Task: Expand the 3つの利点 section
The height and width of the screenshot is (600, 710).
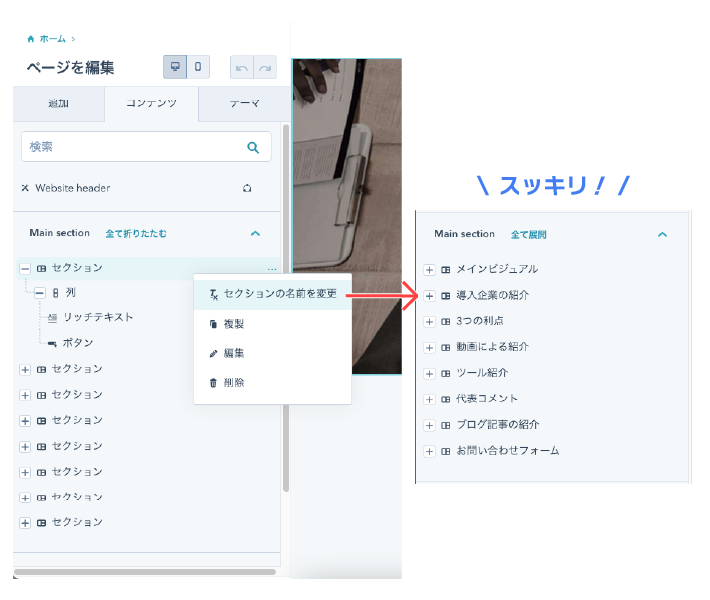Action: click(x=429, y=322)
